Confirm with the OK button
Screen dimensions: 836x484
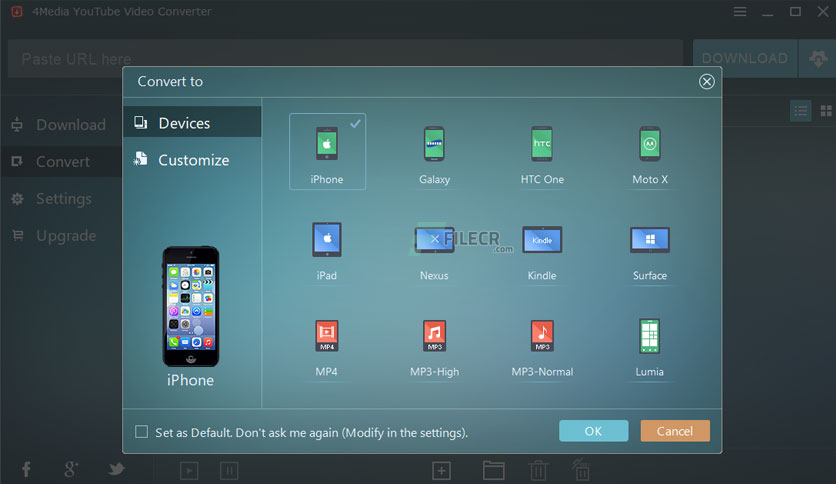point(593,431)
